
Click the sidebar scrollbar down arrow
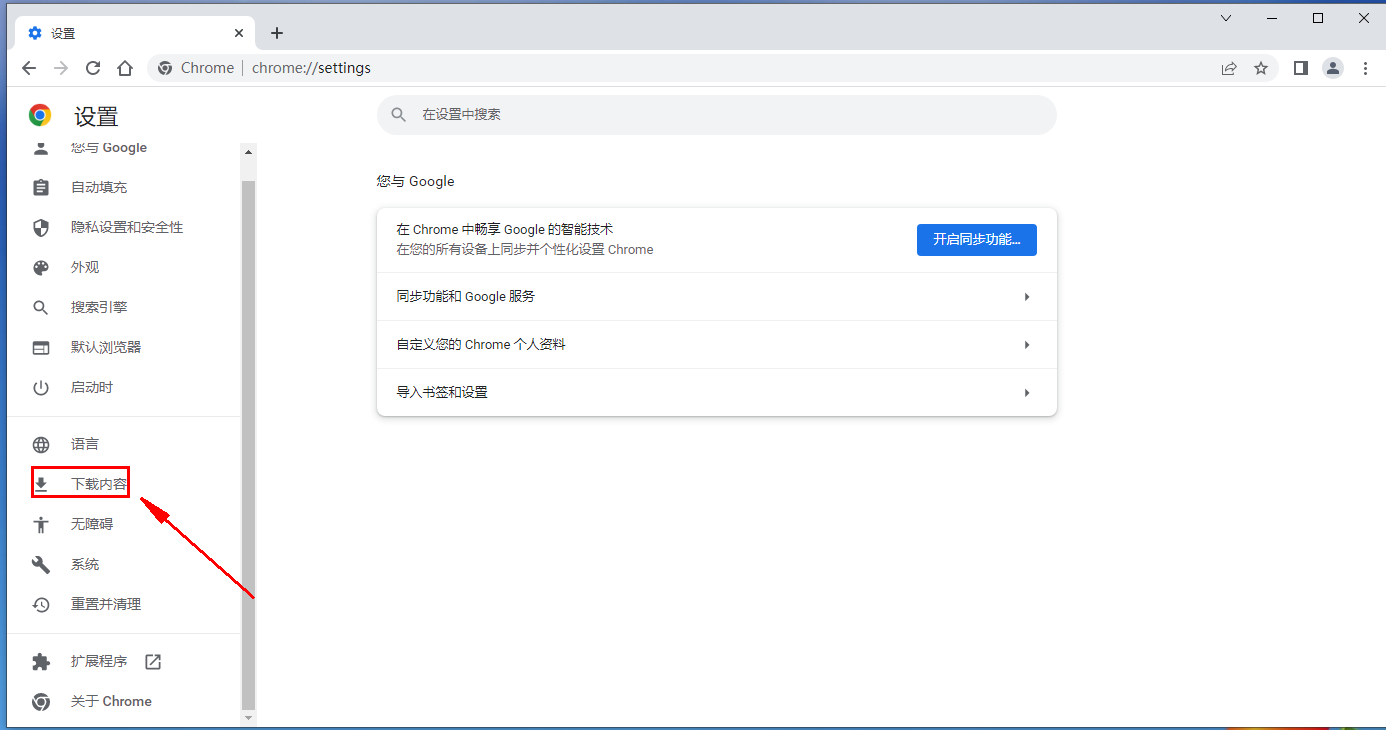tap(249, 718)
